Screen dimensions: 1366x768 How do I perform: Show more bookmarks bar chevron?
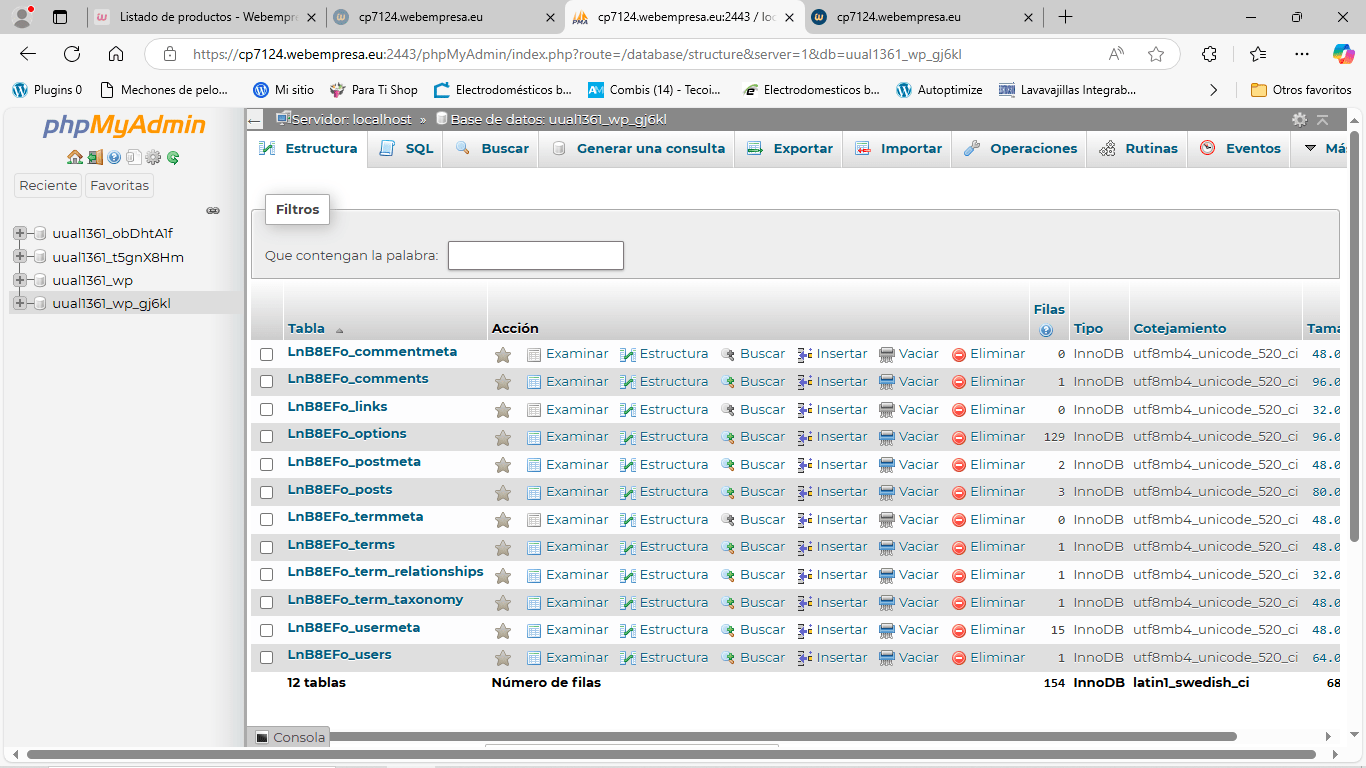pos(1213,90)
